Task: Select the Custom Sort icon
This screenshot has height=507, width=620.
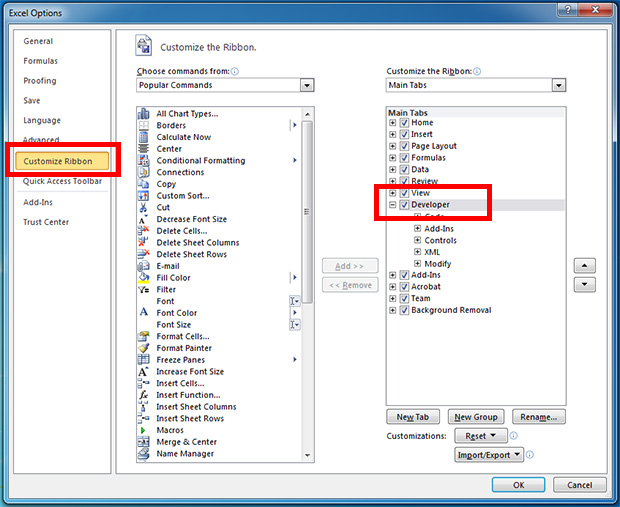Action: [144, 196]
